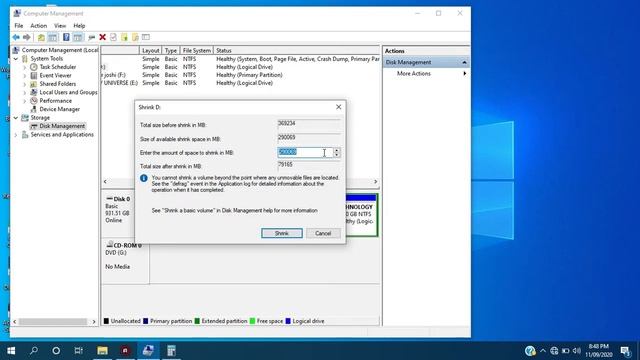This screenshot has height=360, width=640.
Task: Sort by the File System column header
Action: pos(197,51)
